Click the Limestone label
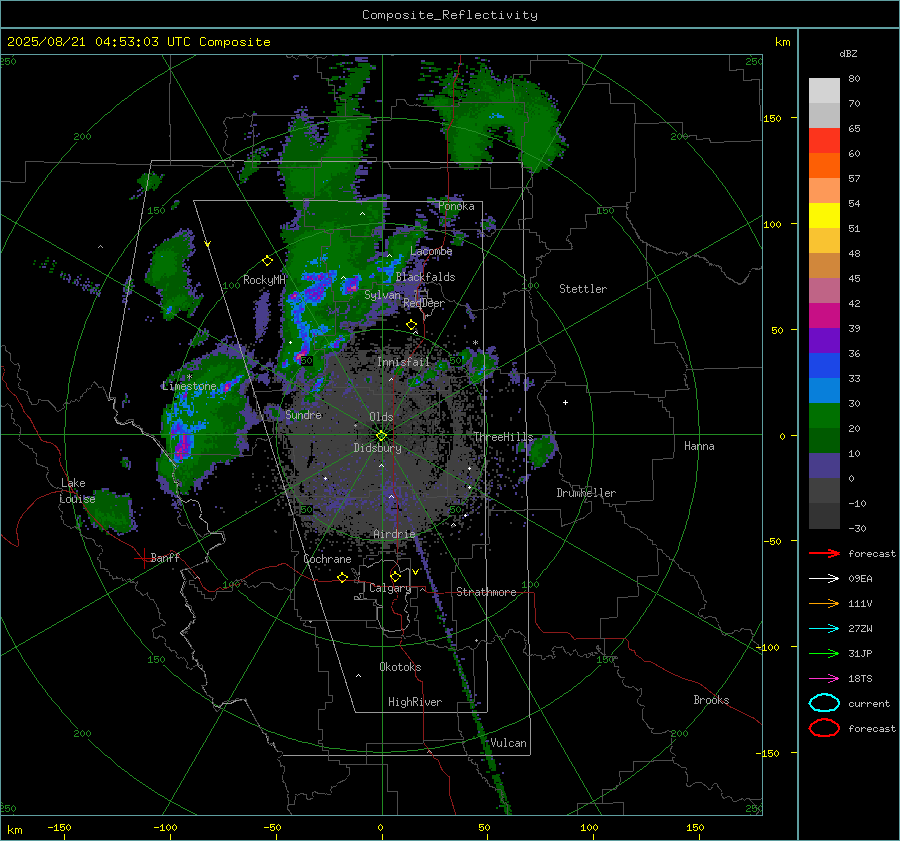 tap(189, 386)
